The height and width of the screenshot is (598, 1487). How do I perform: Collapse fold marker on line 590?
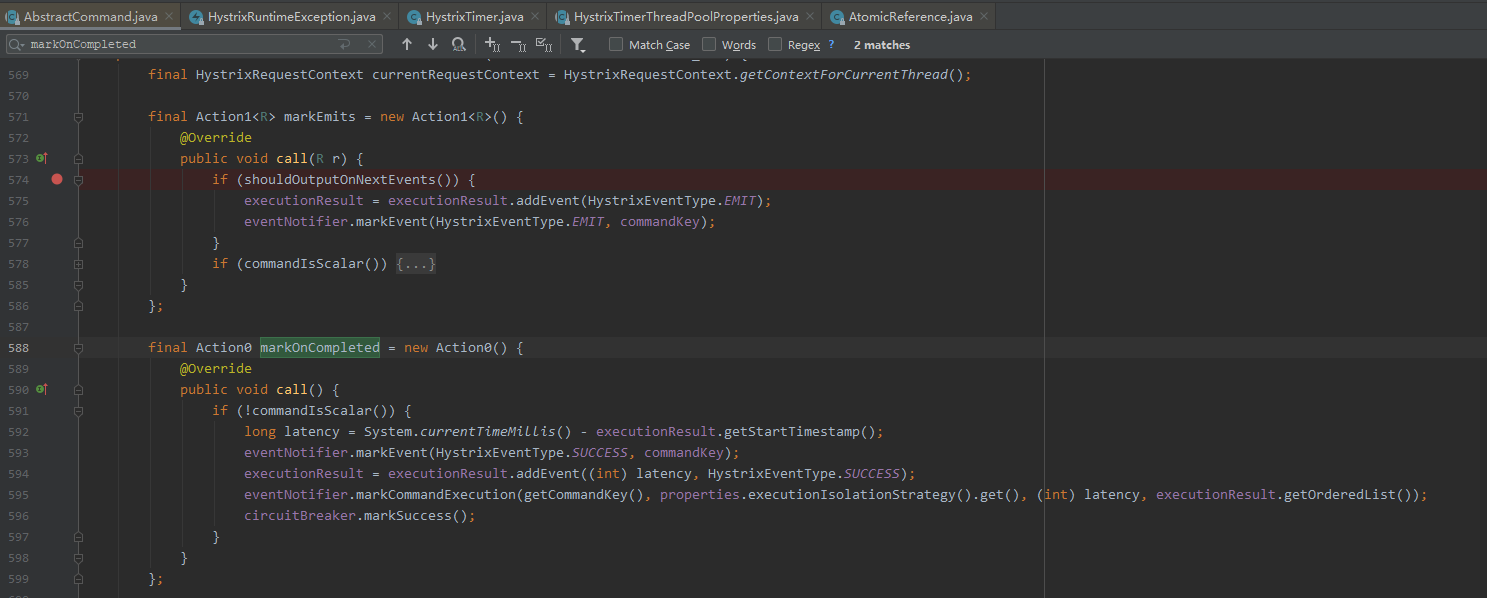pyautogui.click(x=78, y=390)
